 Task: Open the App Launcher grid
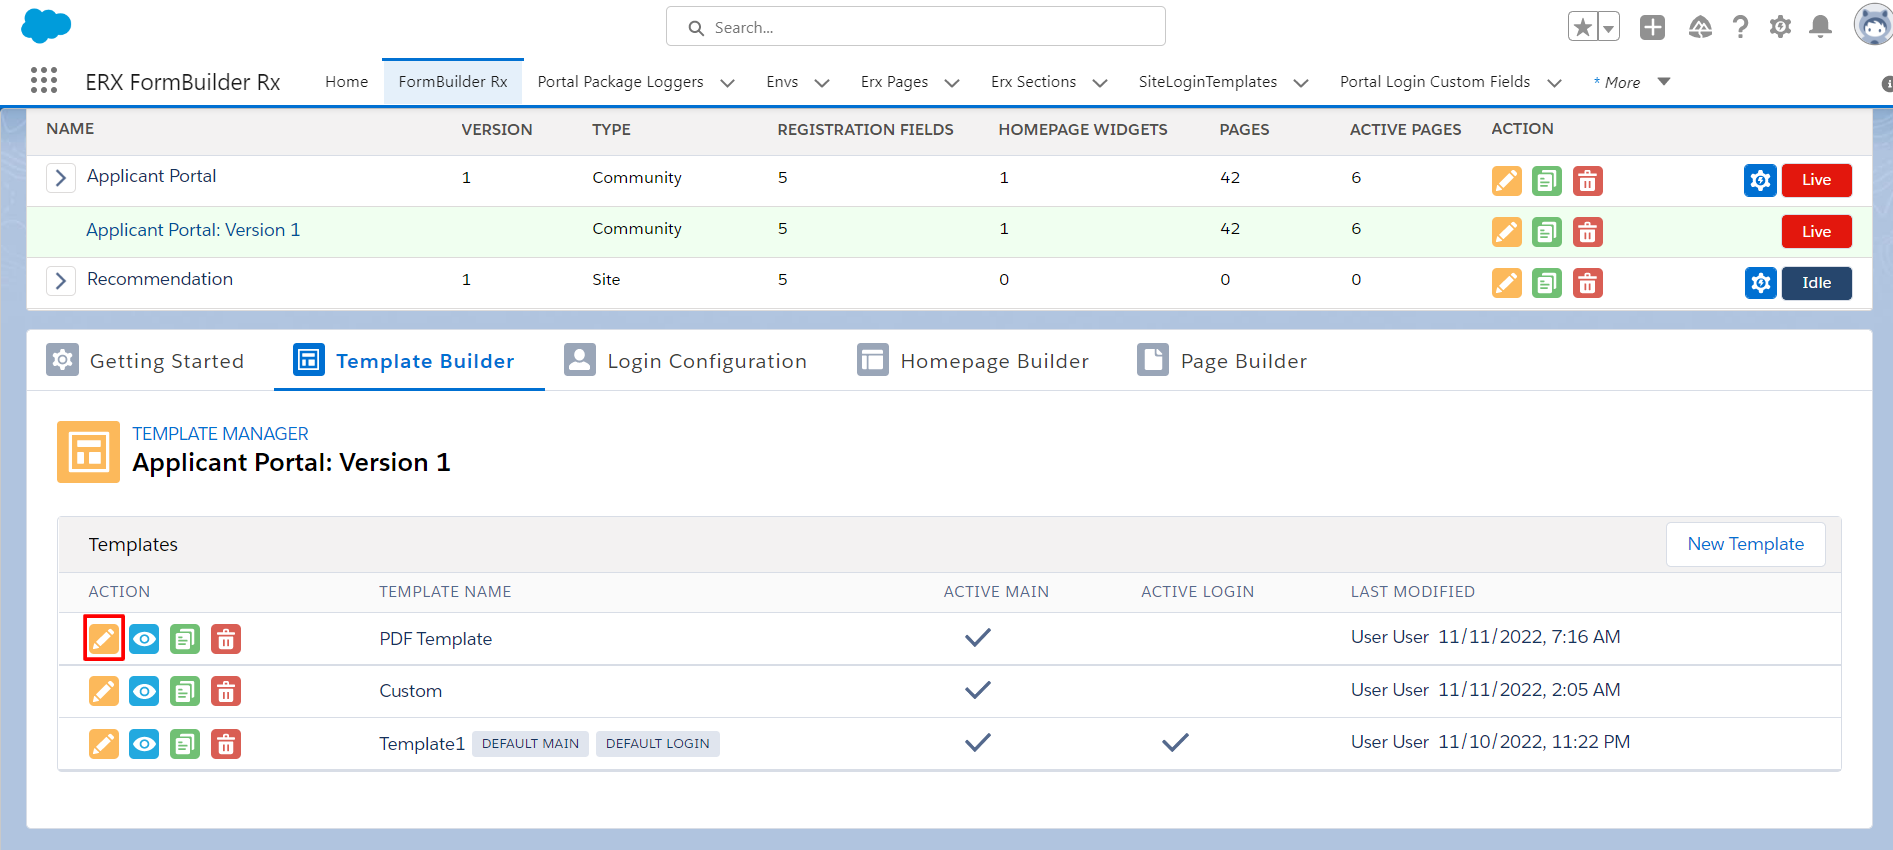pyautogui.click(x=44, y=81)
